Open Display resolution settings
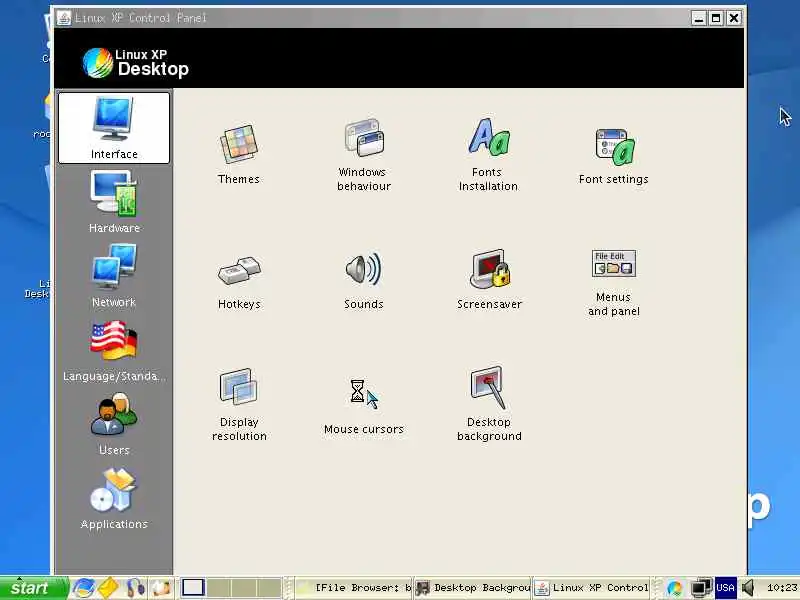This screenshot has height=600, width=800. 239,404
